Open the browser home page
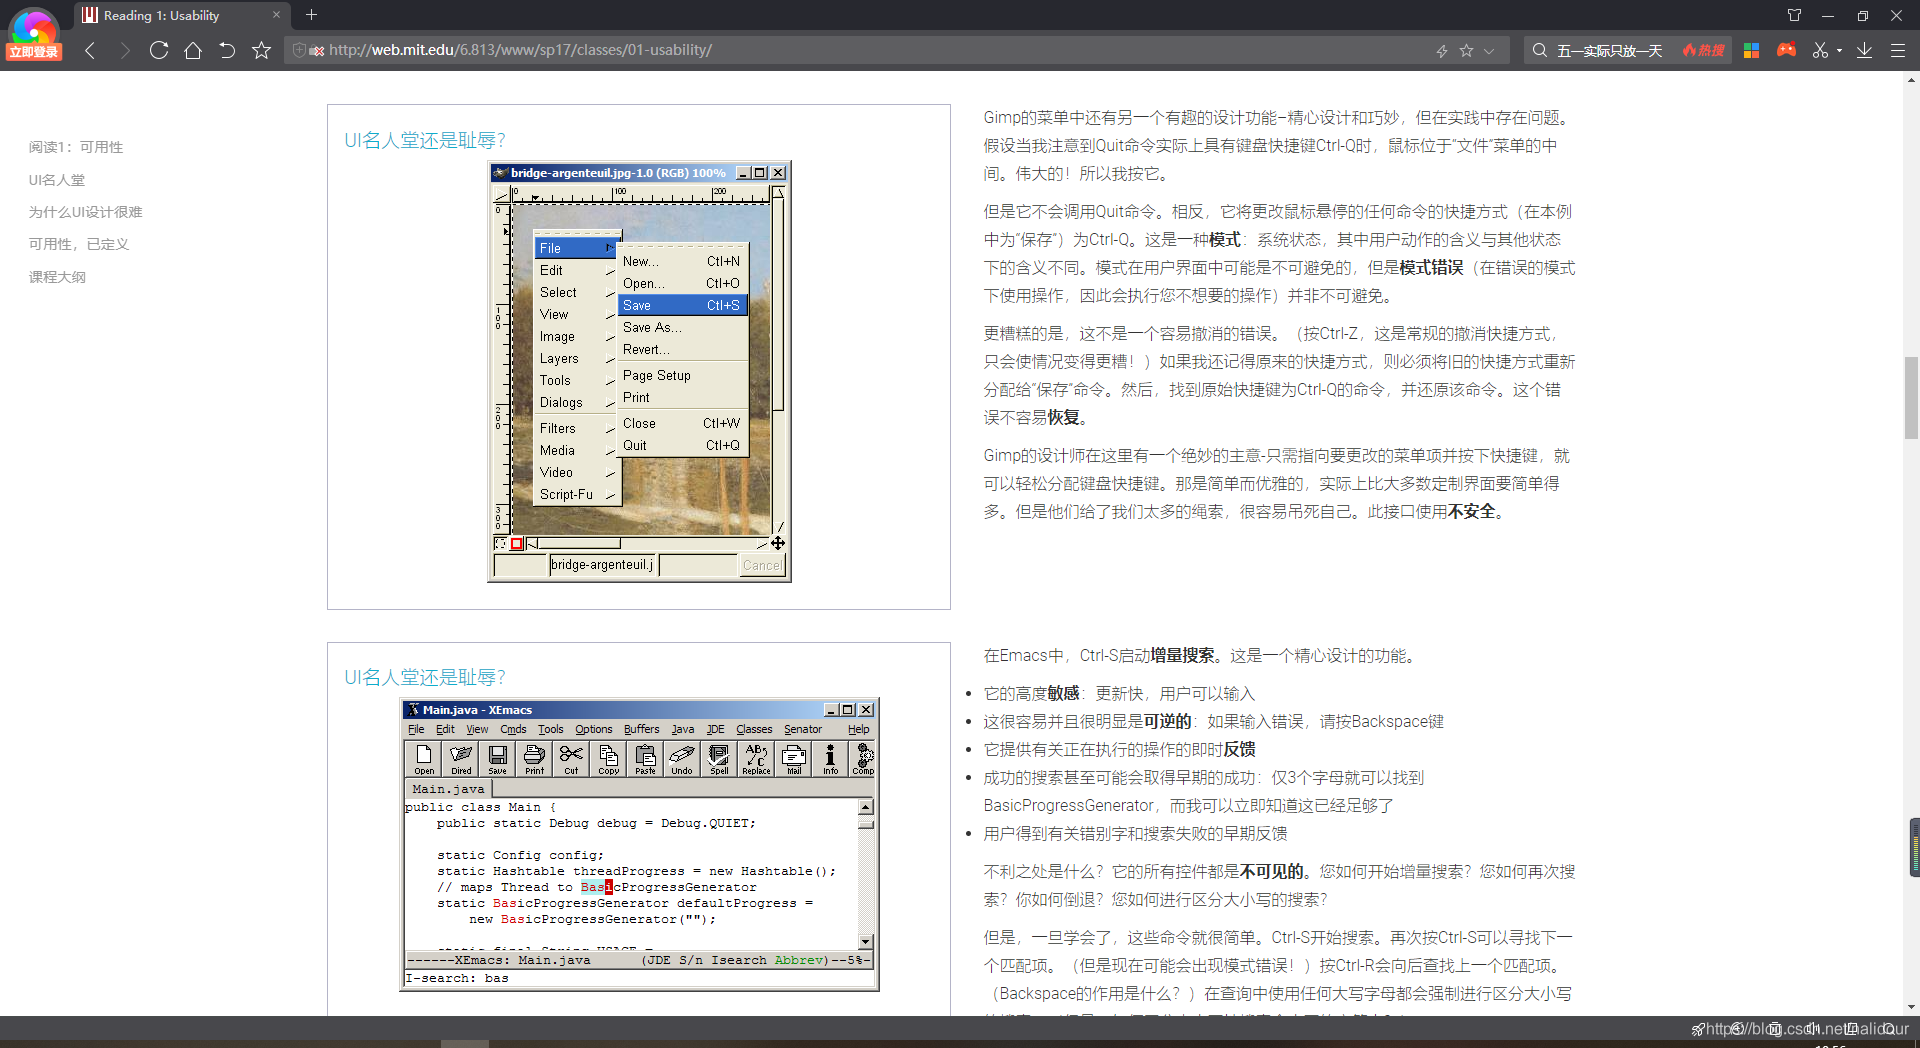This screenshot has height=1048, width=1920. pos(193,50)
